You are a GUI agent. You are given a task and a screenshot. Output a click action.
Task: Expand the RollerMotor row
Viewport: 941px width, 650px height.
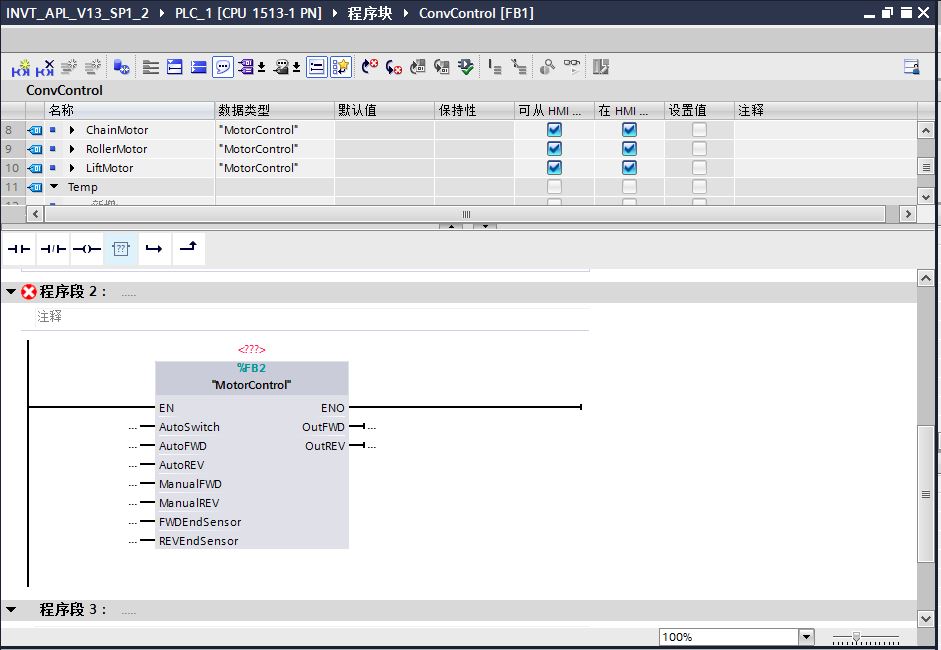tap(72, 149)
